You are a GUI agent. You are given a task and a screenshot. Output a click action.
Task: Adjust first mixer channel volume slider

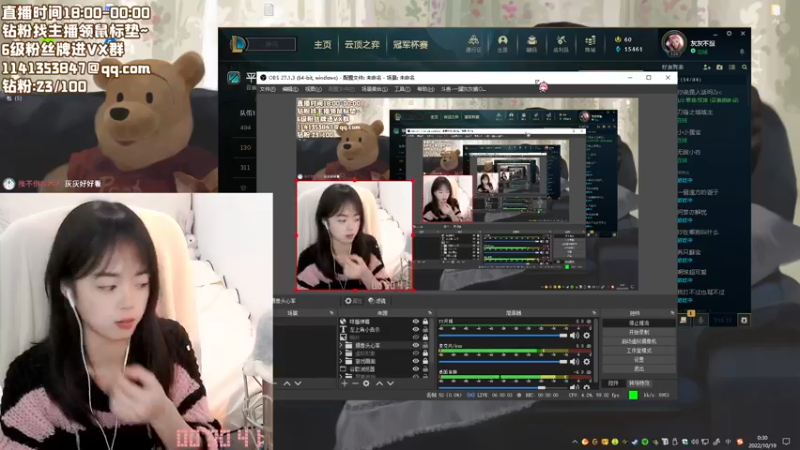[x=503, y=335]
